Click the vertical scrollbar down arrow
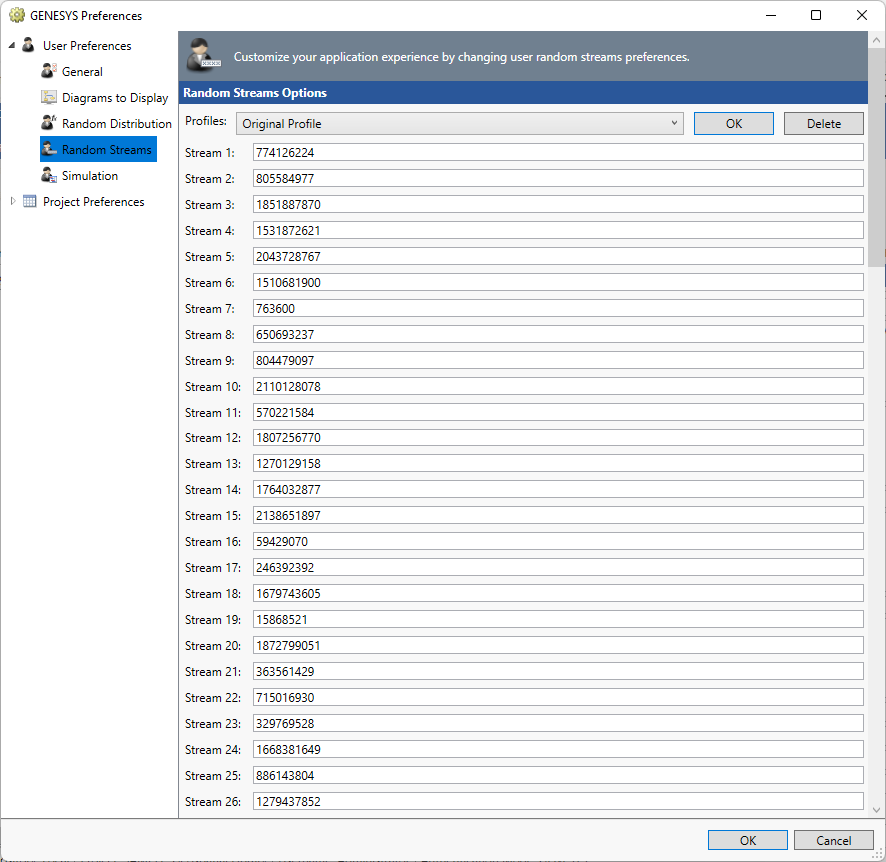886x862 pixels. (x=876, y=809)
